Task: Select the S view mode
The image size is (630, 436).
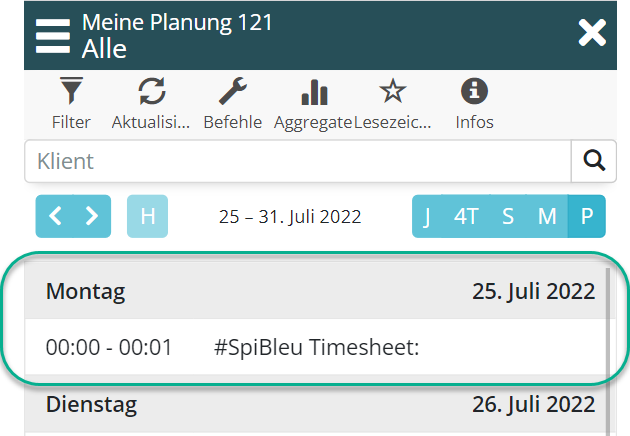Action: click(x=508, y=216)
